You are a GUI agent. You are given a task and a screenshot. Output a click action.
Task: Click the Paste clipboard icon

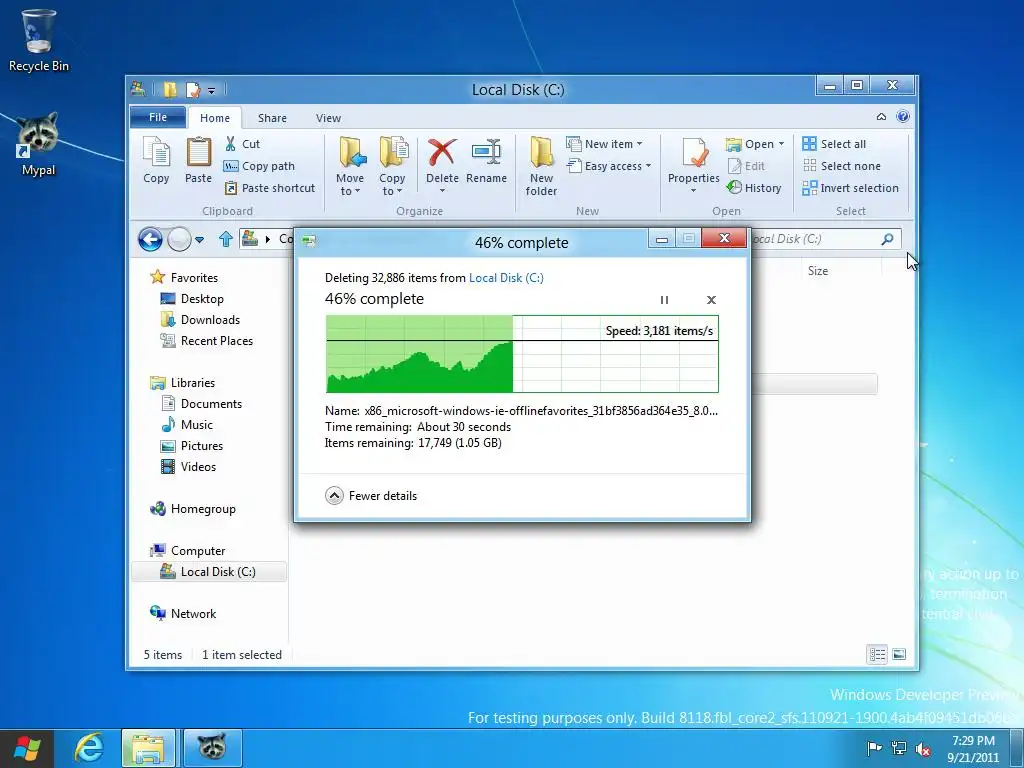click(x=199, y=161)
